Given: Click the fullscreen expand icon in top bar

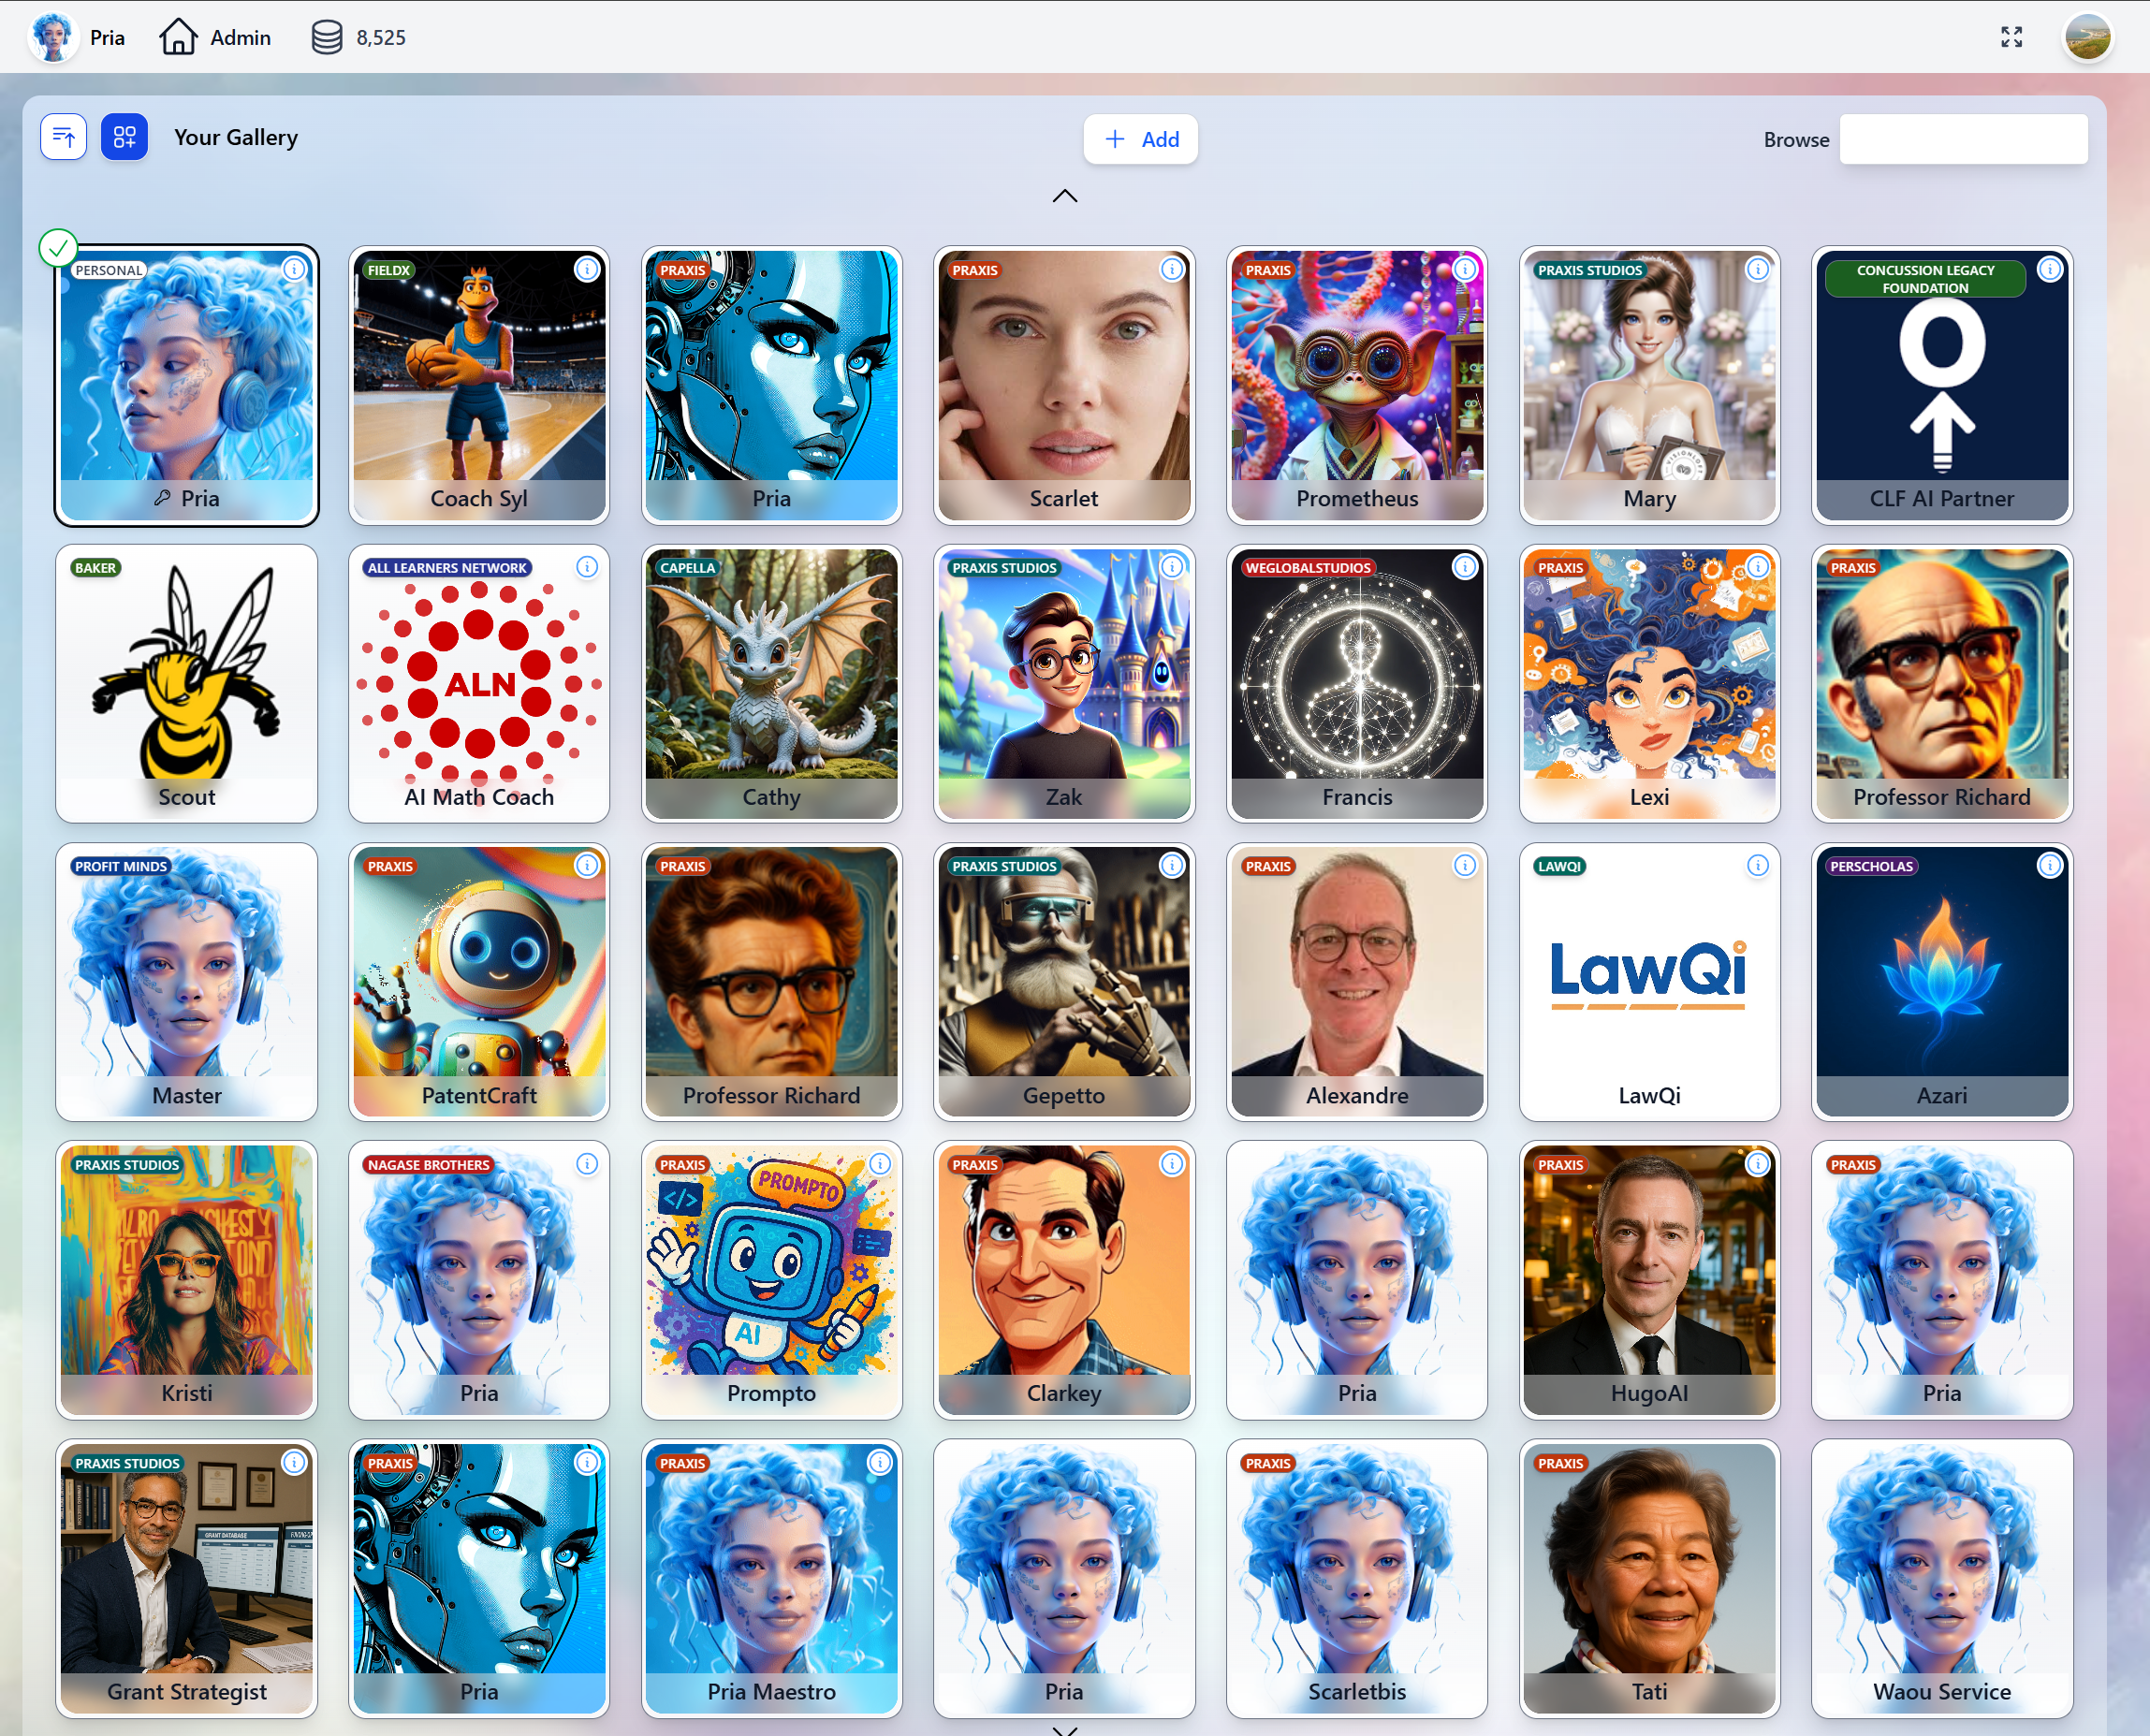Looking at the screenshot, I should coord(2013,37).
